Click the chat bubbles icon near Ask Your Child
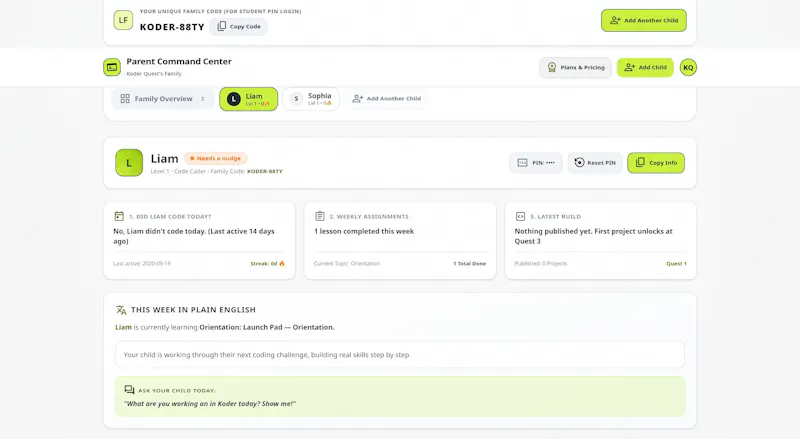This screenshot has height=439, width=800. pyautogui.click(x=129, y=390)
